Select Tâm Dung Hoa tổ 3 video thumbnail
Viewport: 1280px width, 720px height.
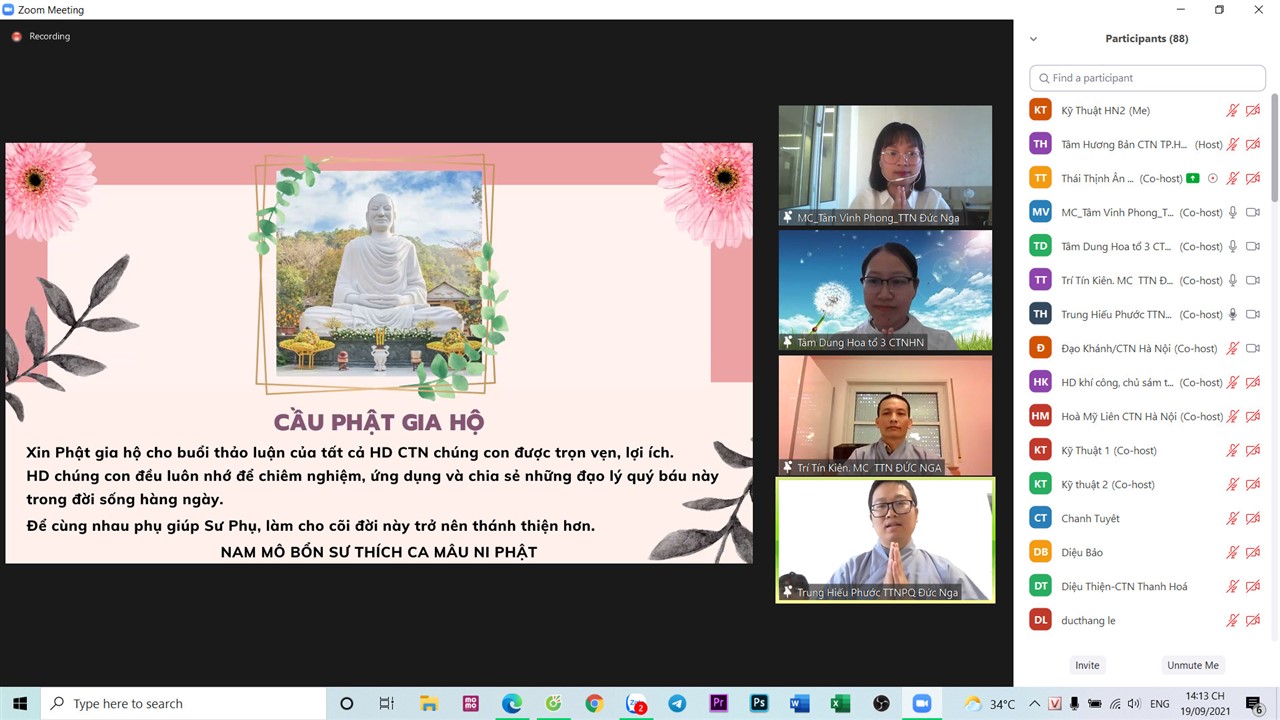pos(885,291)
